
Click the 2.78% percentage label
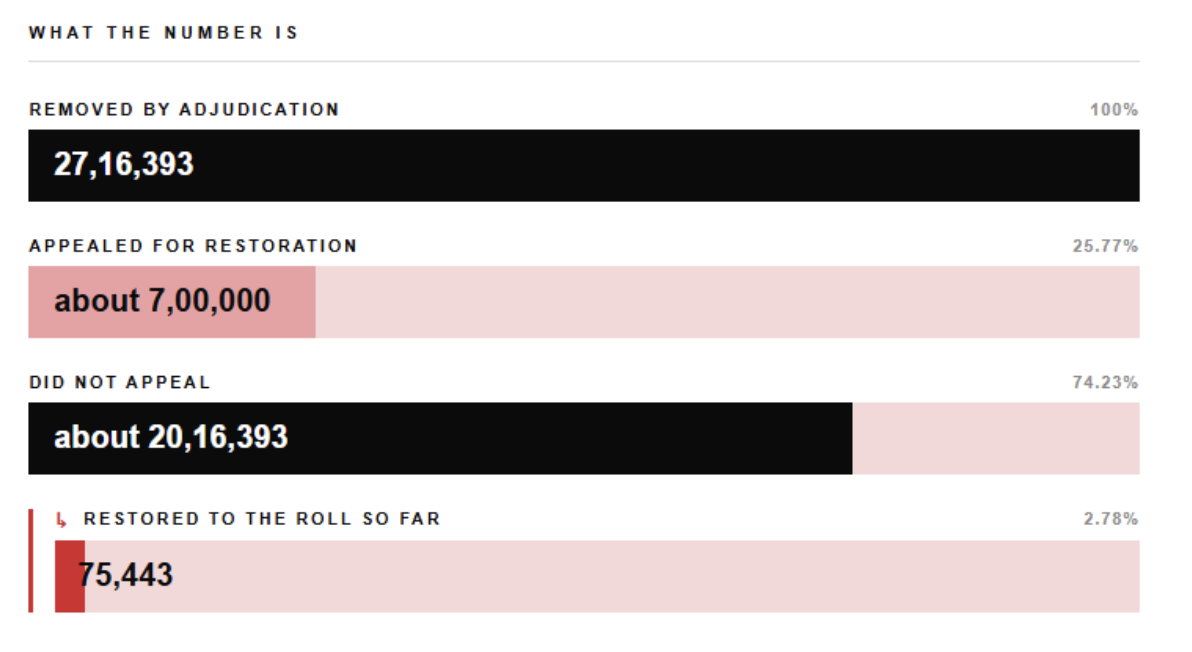[1111, 519]
